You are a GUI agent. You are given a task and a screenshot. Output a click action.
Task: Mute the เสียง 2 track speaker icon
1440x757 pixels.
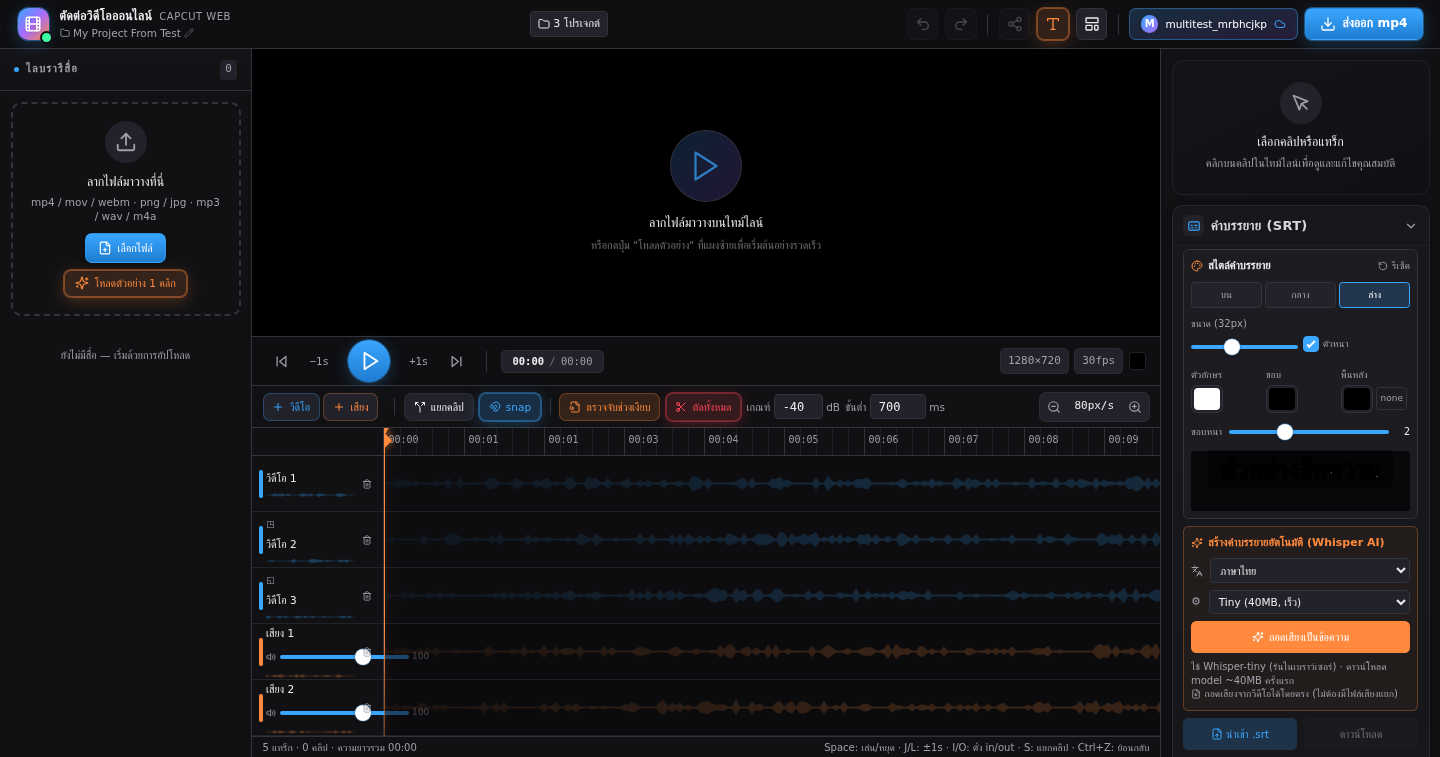(x=271, y=713)
